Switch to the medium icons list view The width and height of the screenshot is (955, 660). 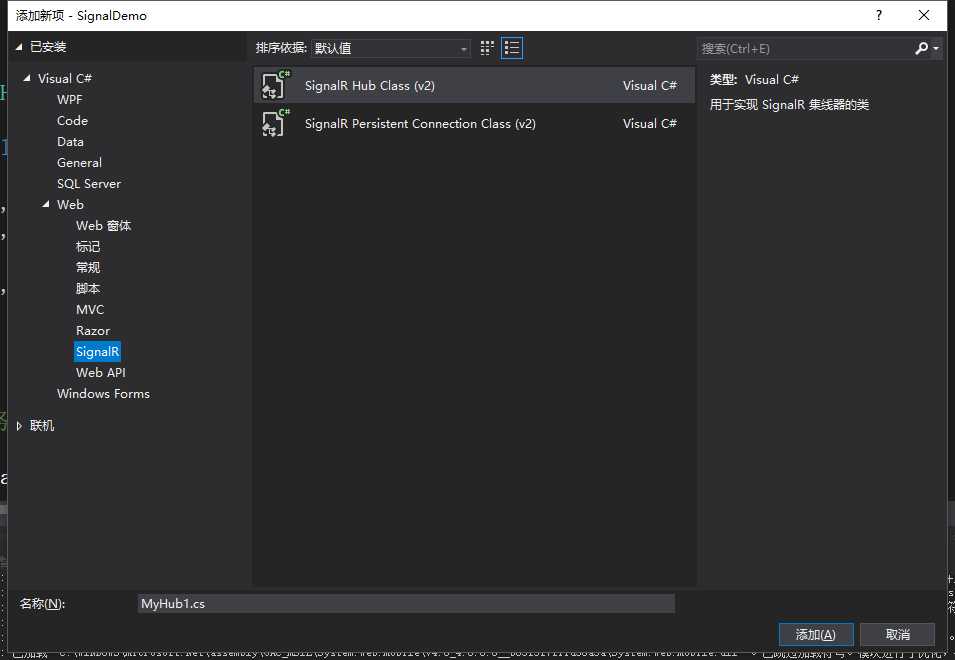pos(512,48)
